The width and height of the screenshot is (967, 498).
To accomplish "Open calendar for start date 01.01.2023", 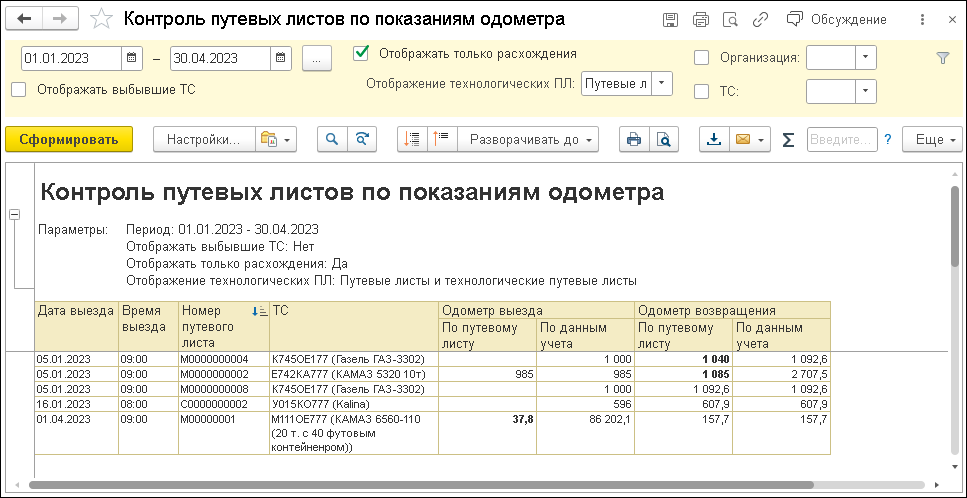I will (x=131, y=59).
